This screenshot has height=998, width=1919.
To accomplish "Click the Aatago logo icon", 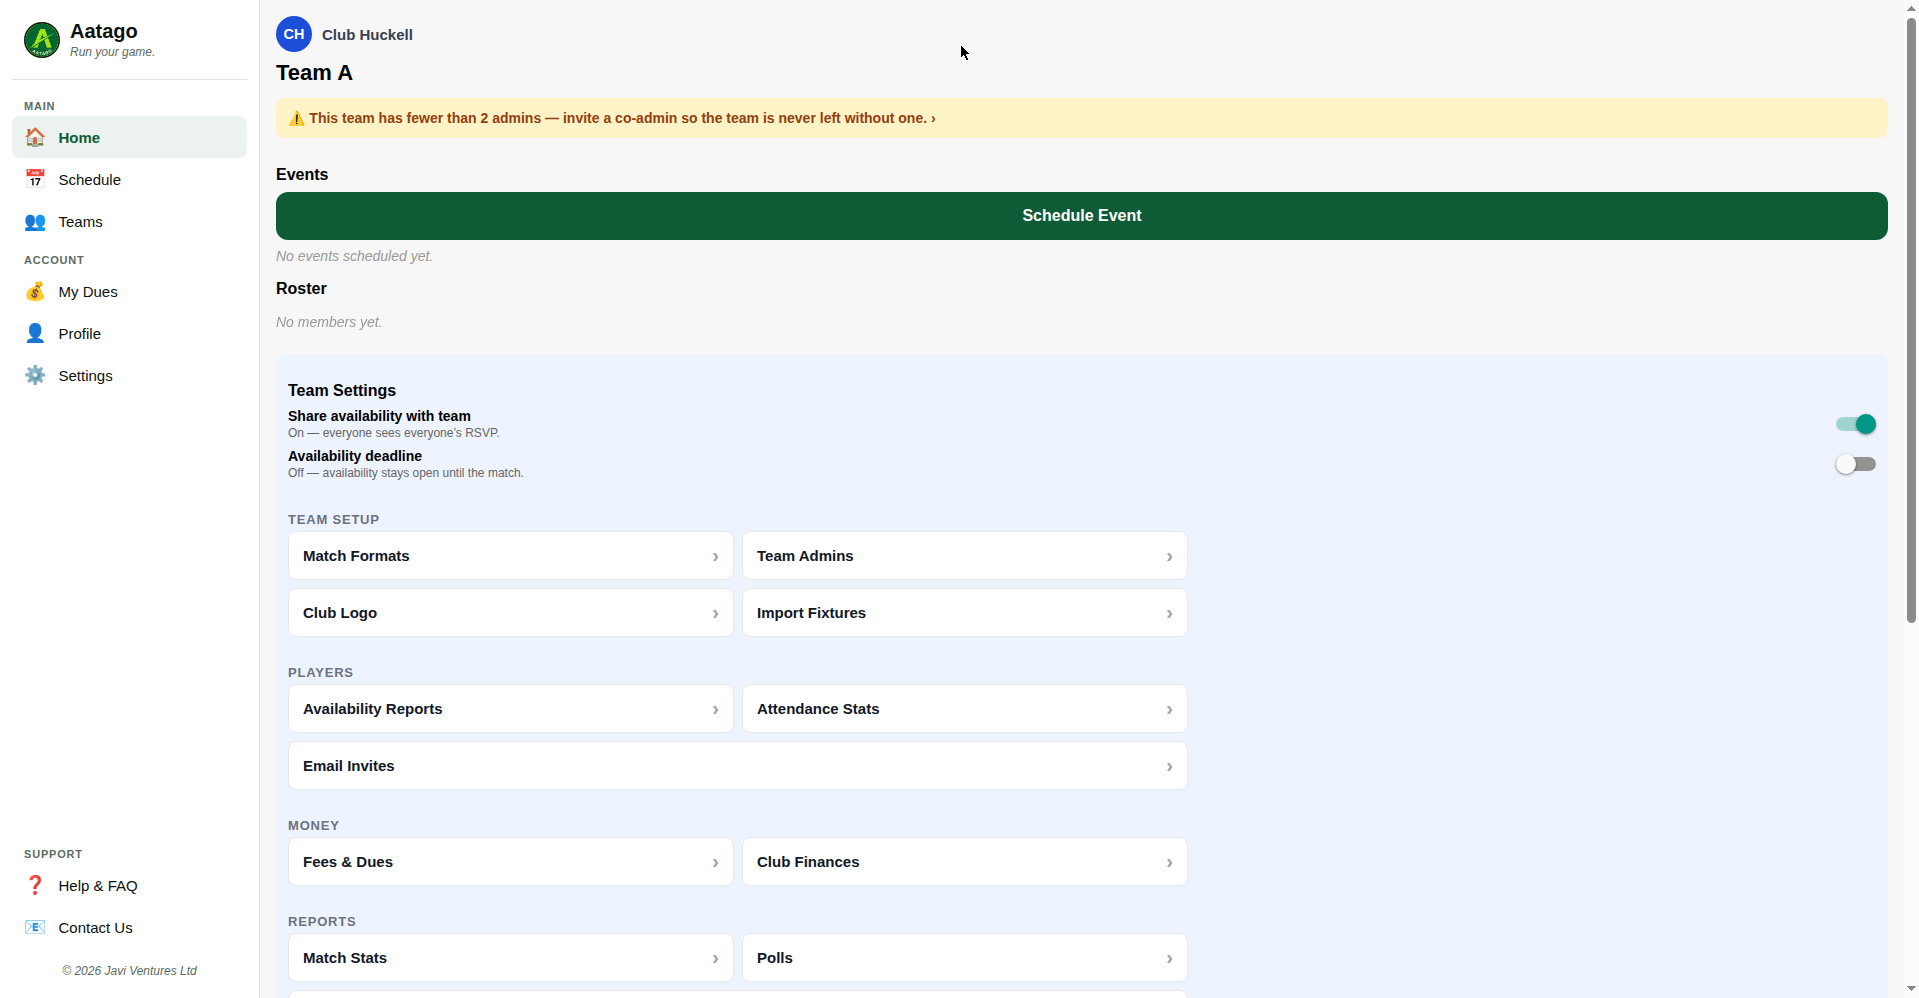I will [x=42, y=40].
